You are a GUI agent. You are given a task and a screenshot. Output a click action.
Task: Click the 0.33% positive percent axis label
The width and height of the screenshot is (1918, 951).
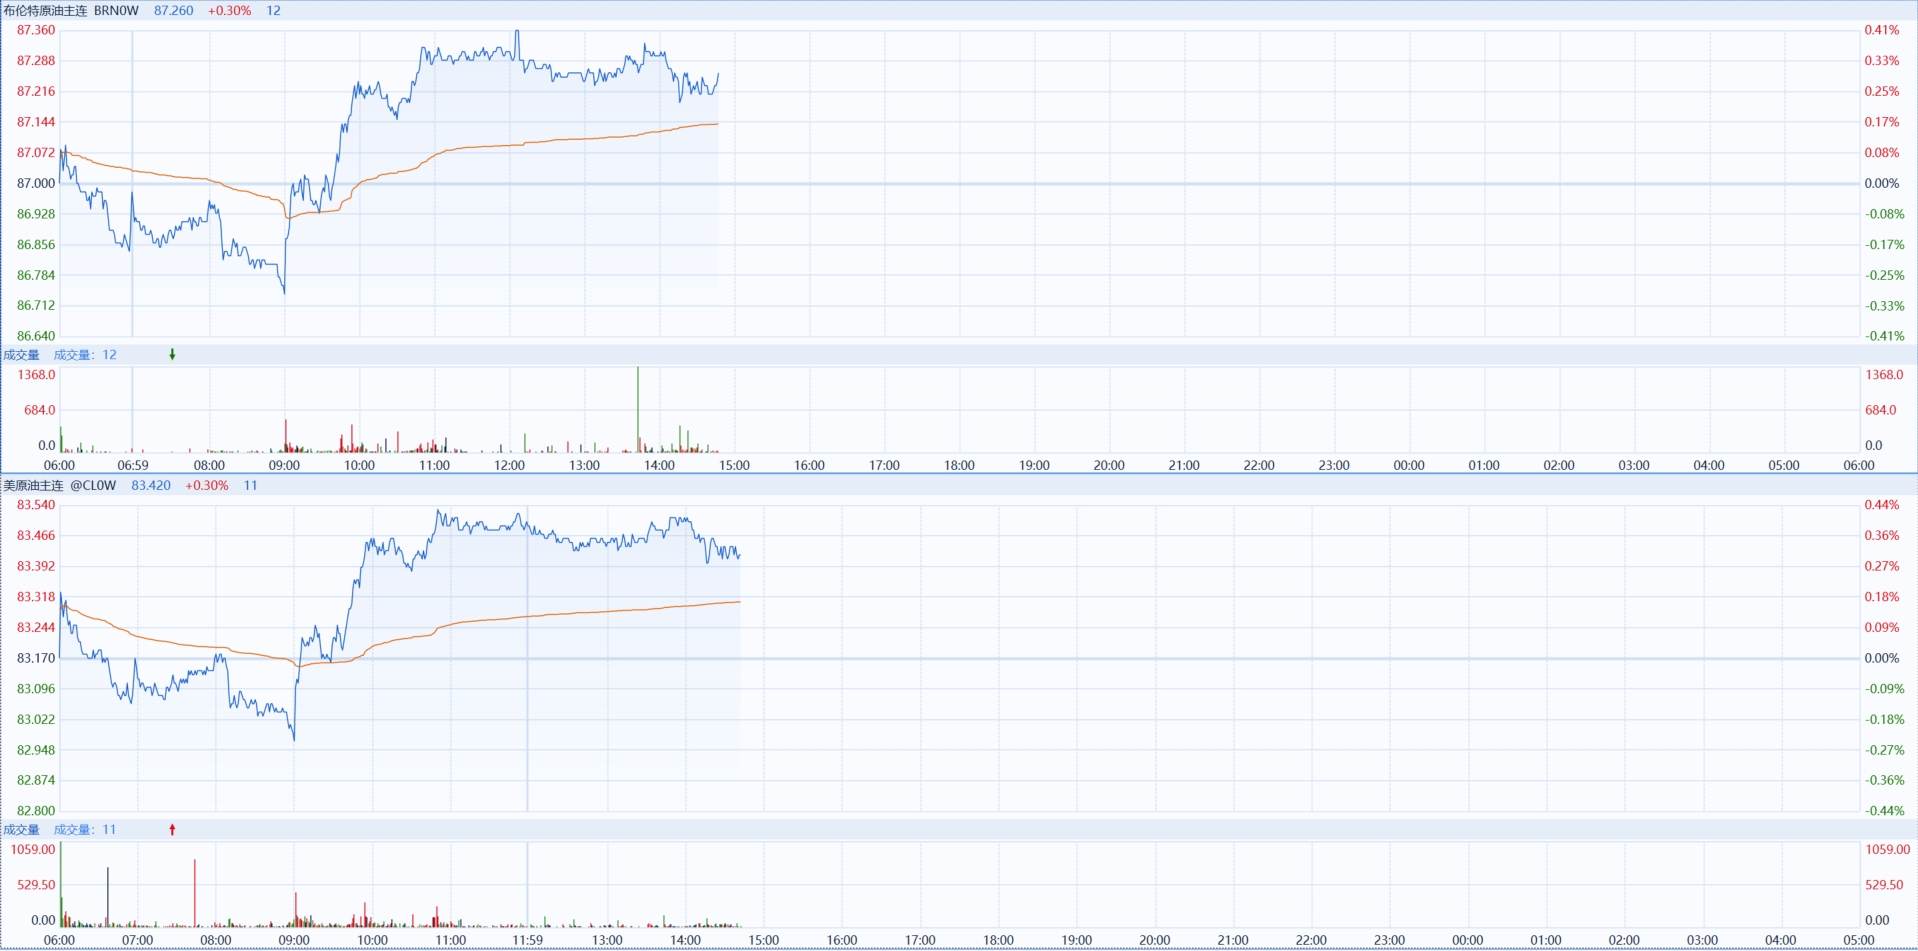(1882, 61)
